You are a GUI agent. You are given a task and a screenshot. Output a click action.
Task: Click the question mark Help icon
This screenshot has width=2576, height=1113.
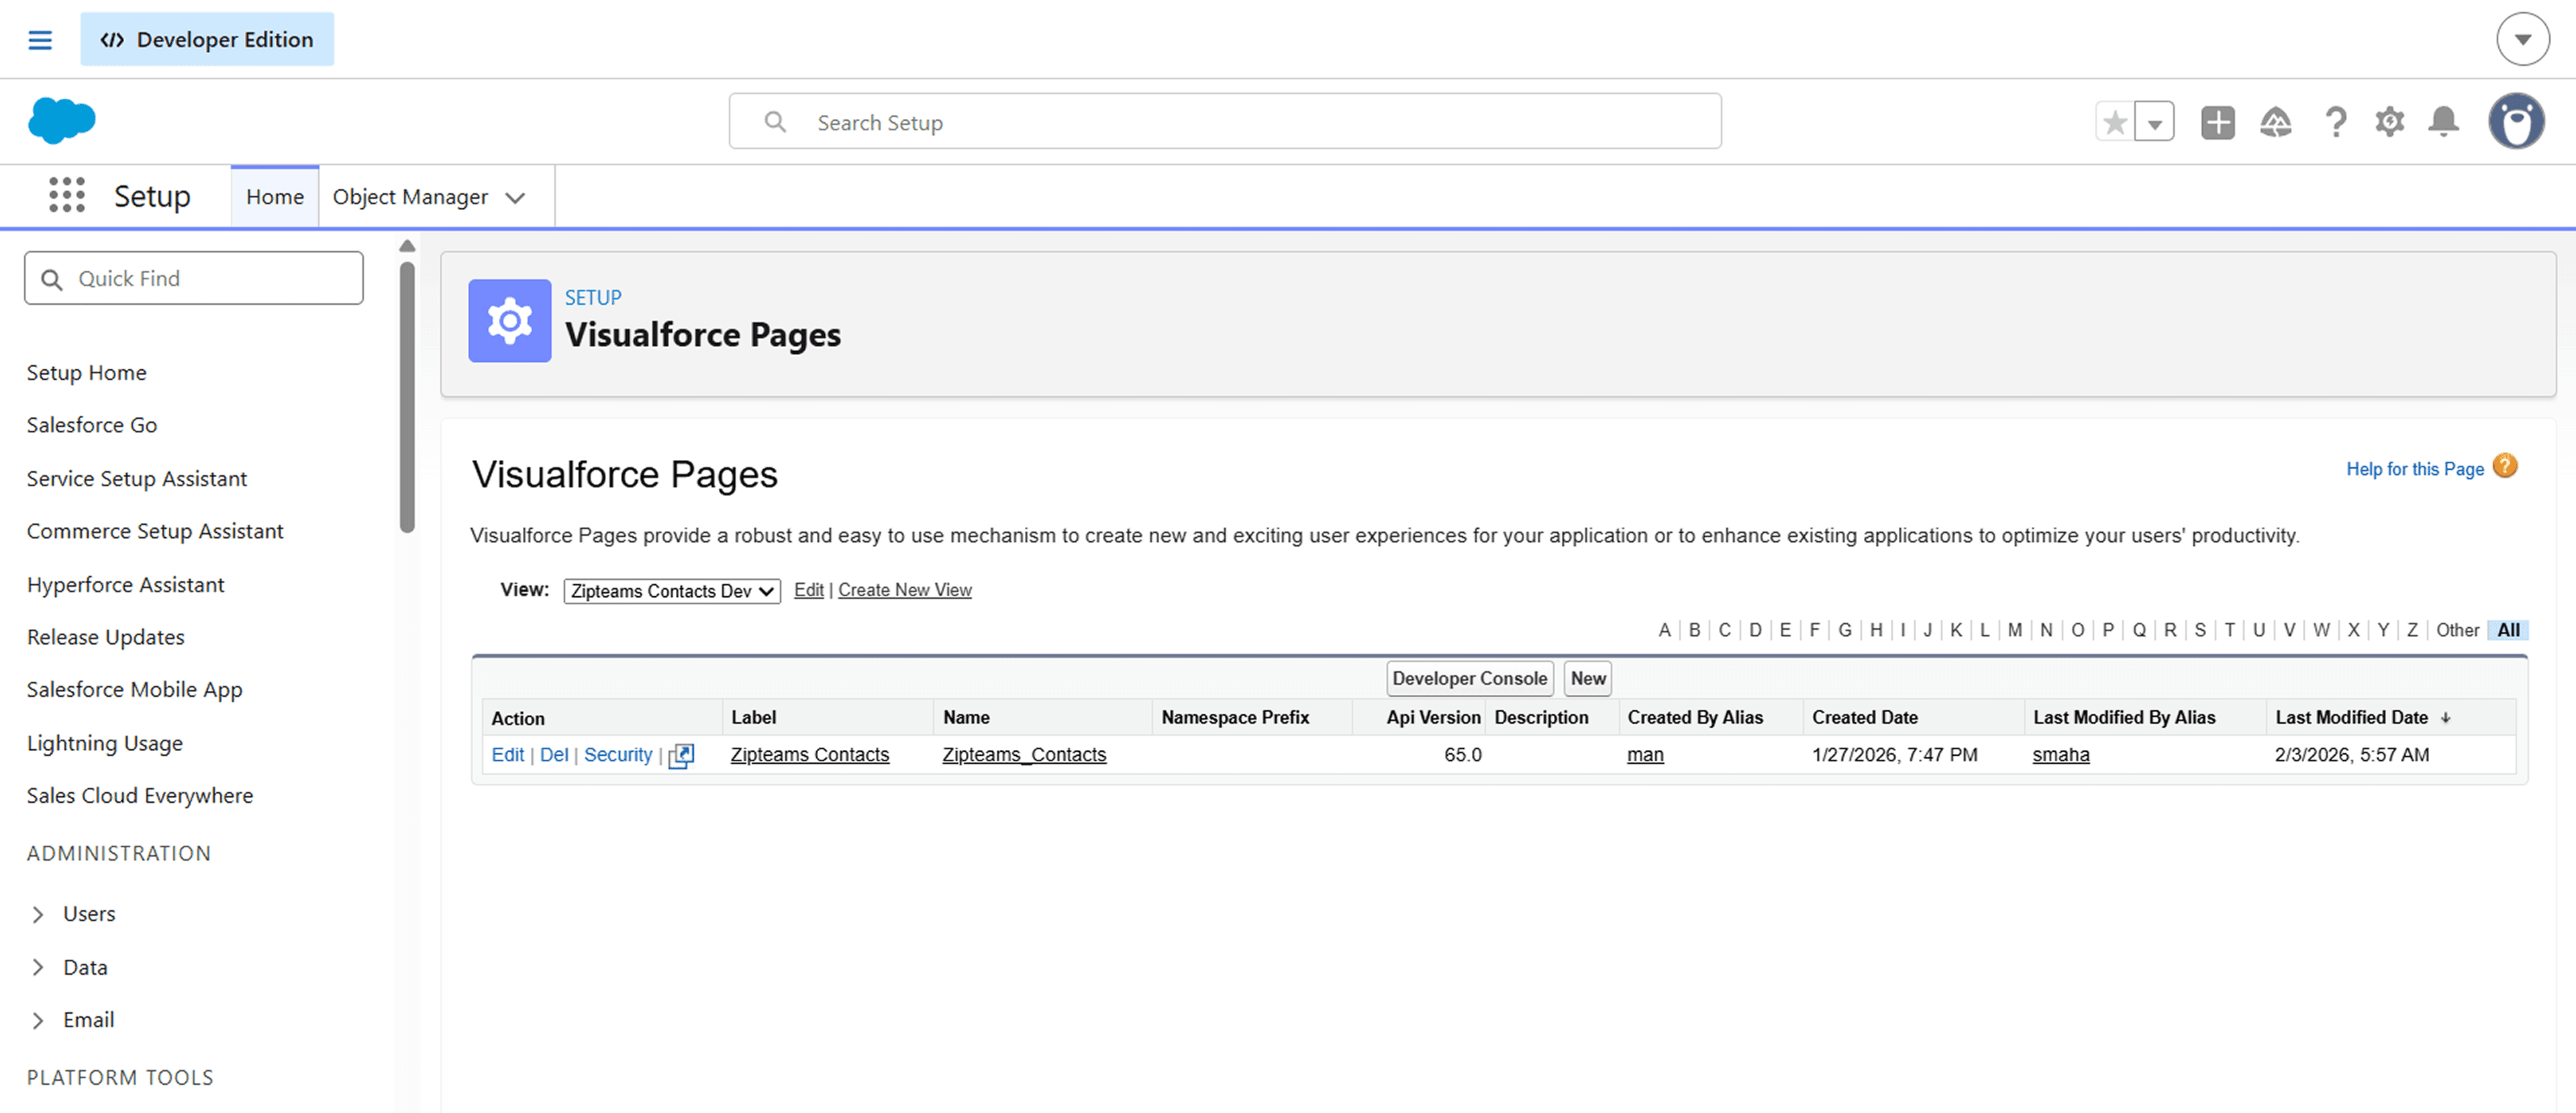[2335, 122]
